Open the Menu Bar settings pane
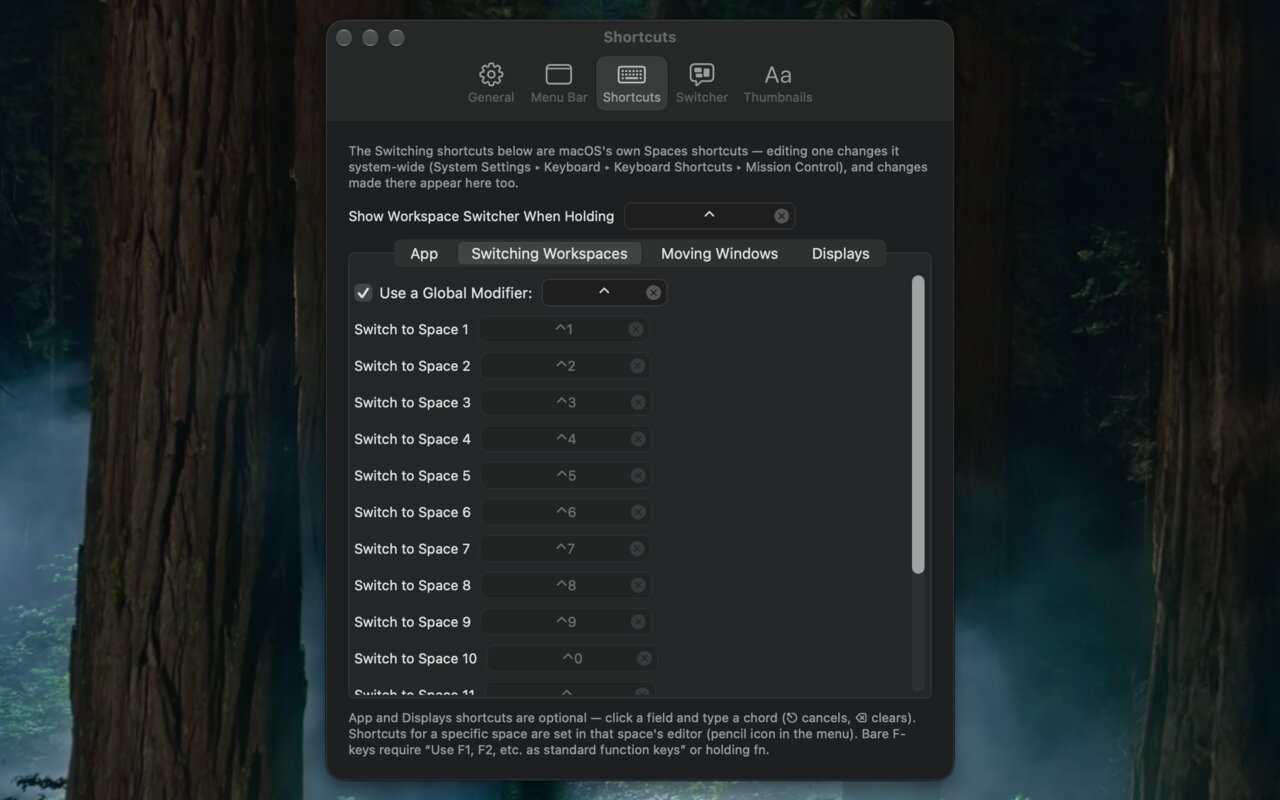 click(x=559, y=83)
